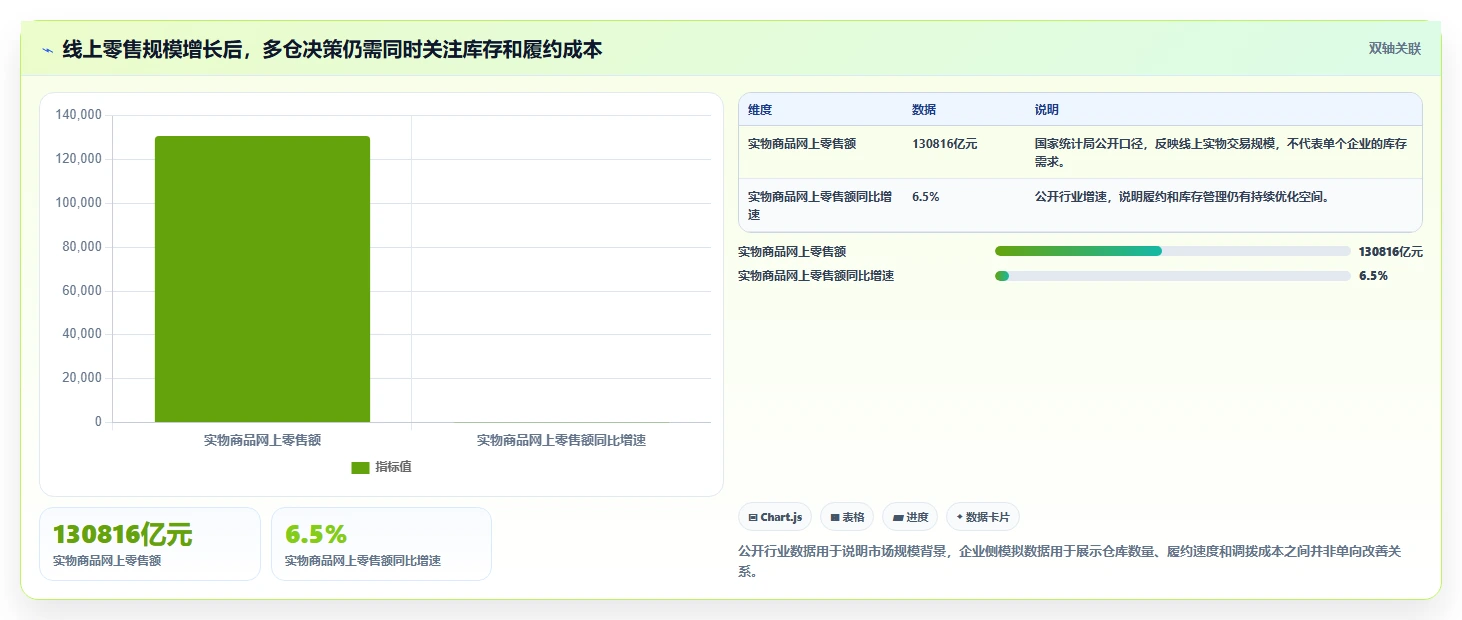
Task: Open the 130816亿元 data card
Action: coord(150,544)
